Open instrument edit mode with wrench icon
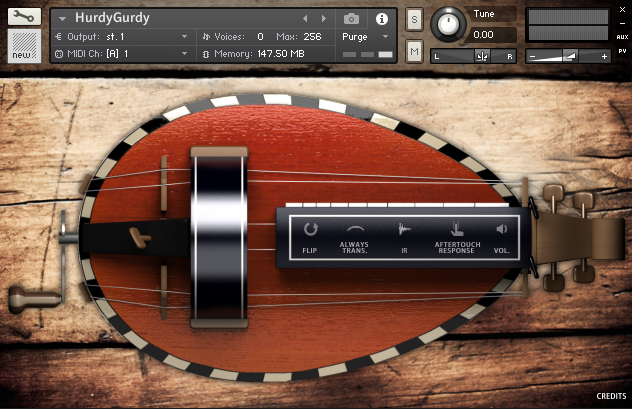632x409 pixels. tap(24, 16)
